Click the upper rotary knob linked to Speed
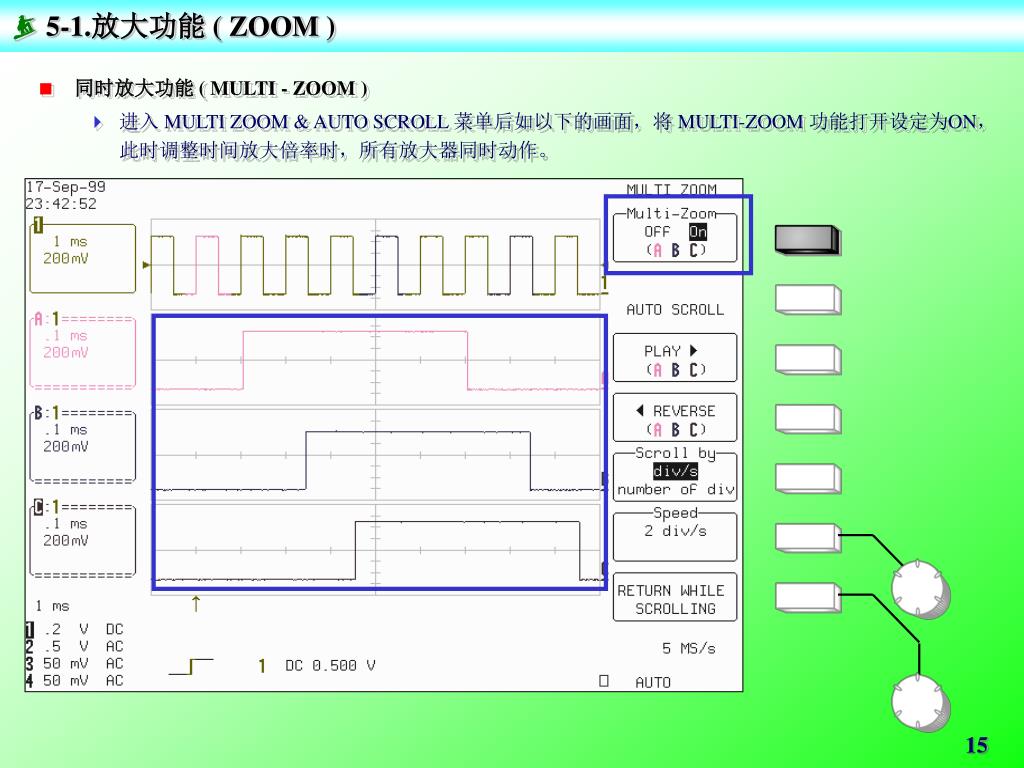Image resolution: width=1024 pixels, height=768 pixels. click(920, 588)
